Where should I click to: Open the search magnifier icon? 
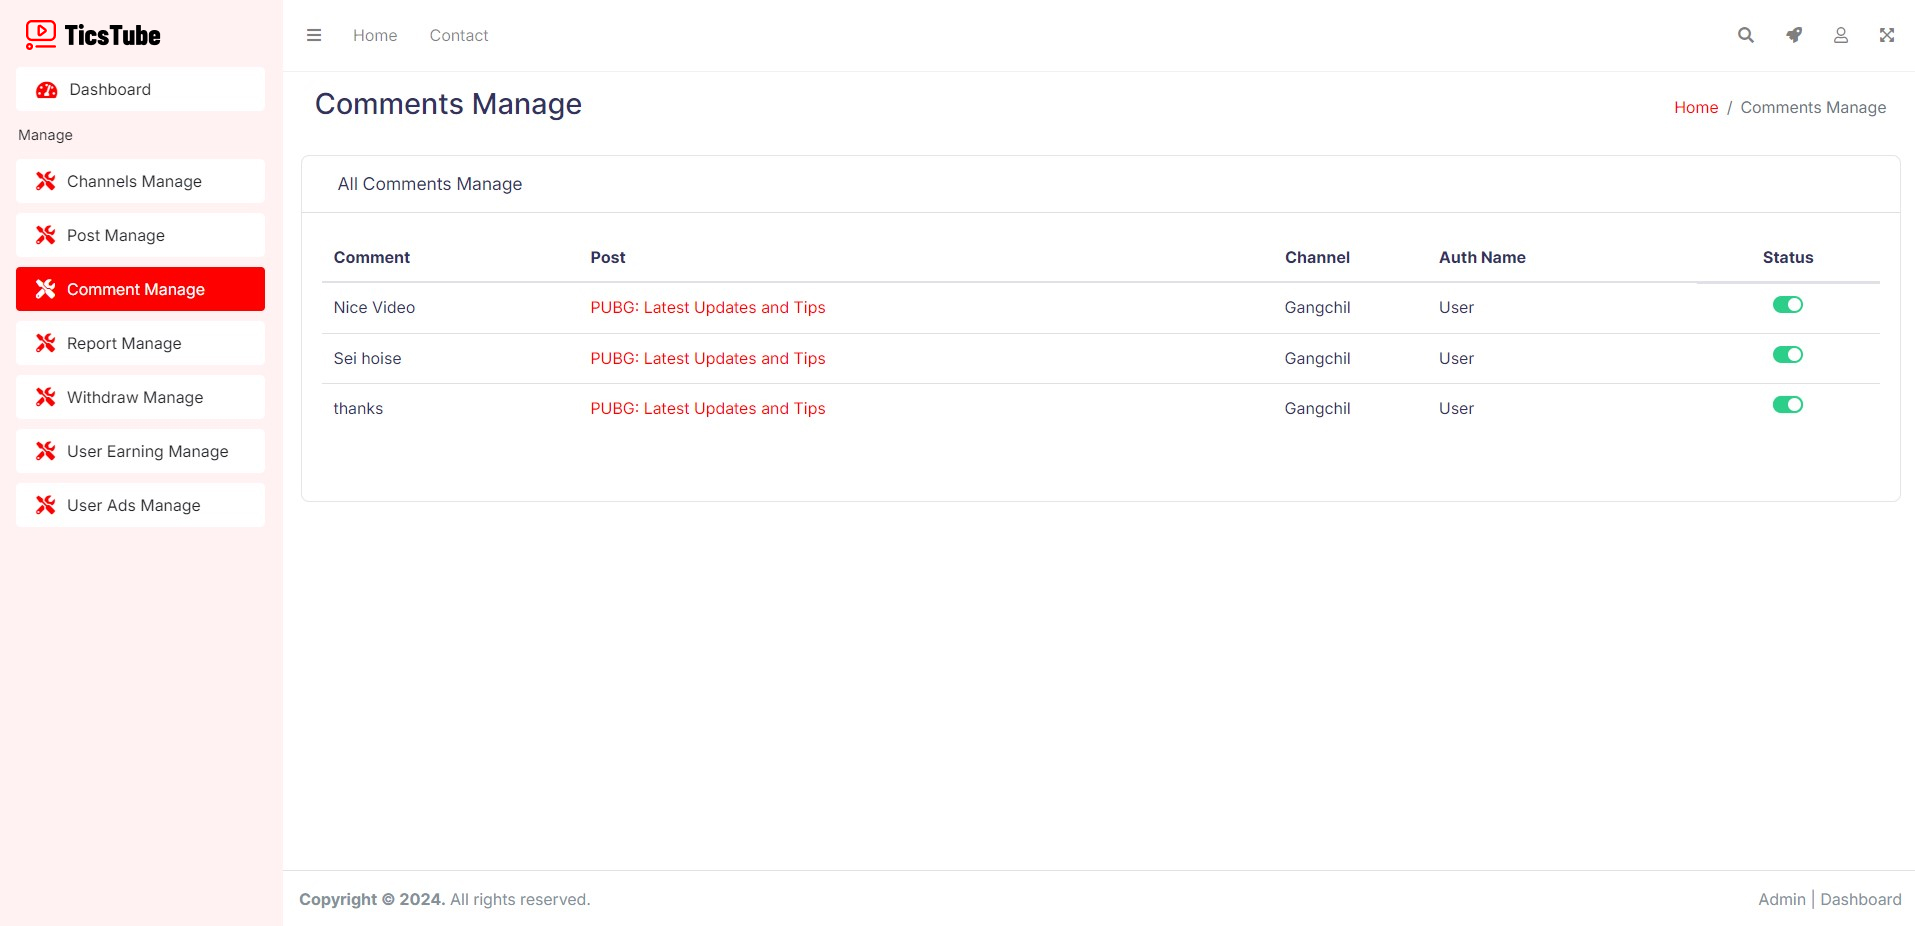1745,35
